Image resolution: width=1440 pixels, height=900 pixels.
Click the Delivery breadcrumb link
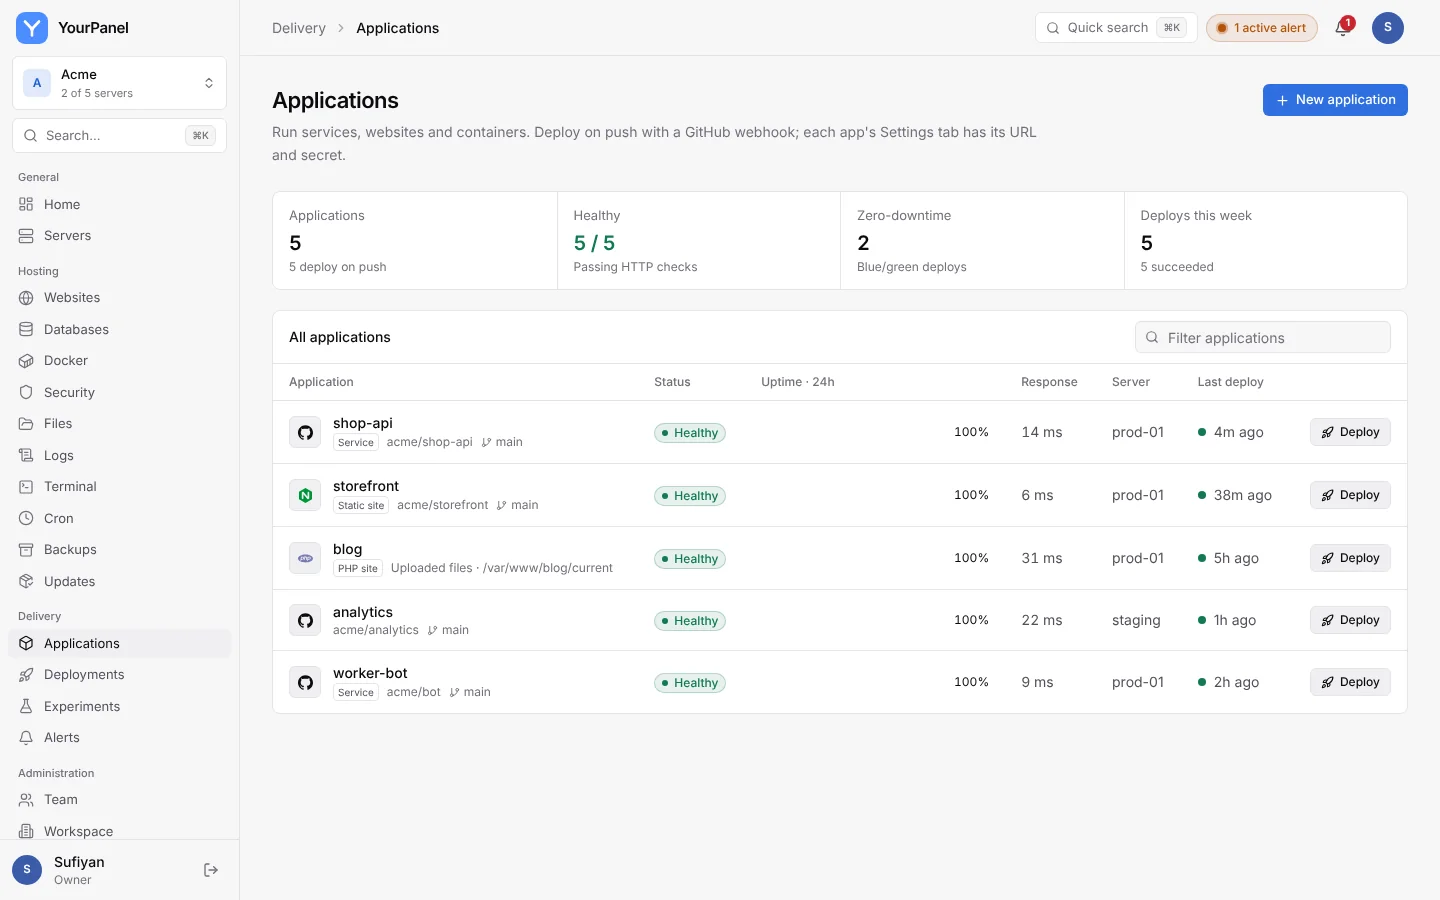(x=299, y=28)
